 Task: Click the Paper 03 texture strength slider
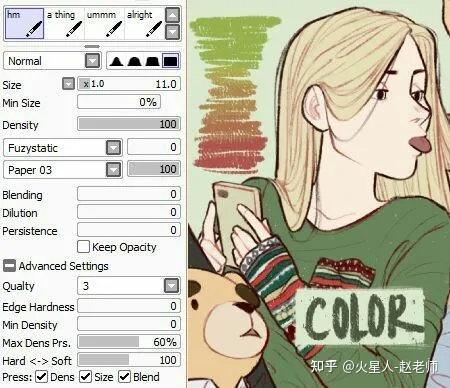tap(154, 169)
